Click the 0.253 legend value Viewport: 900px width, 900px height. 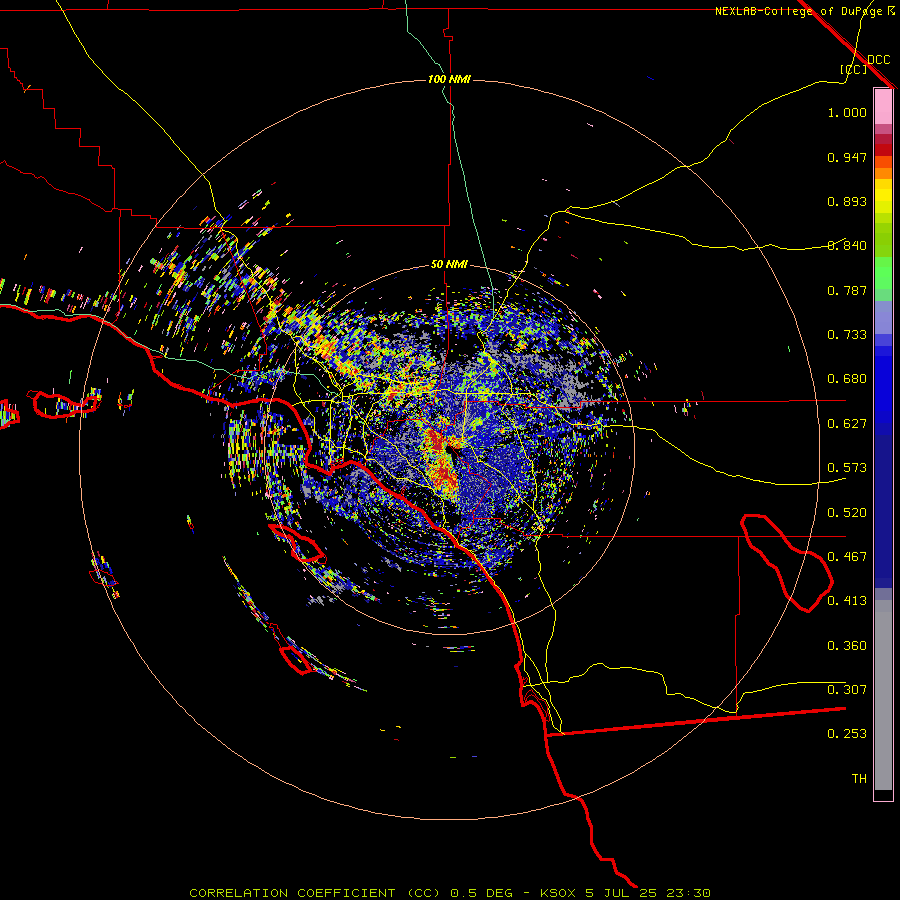tap(847, 734)
